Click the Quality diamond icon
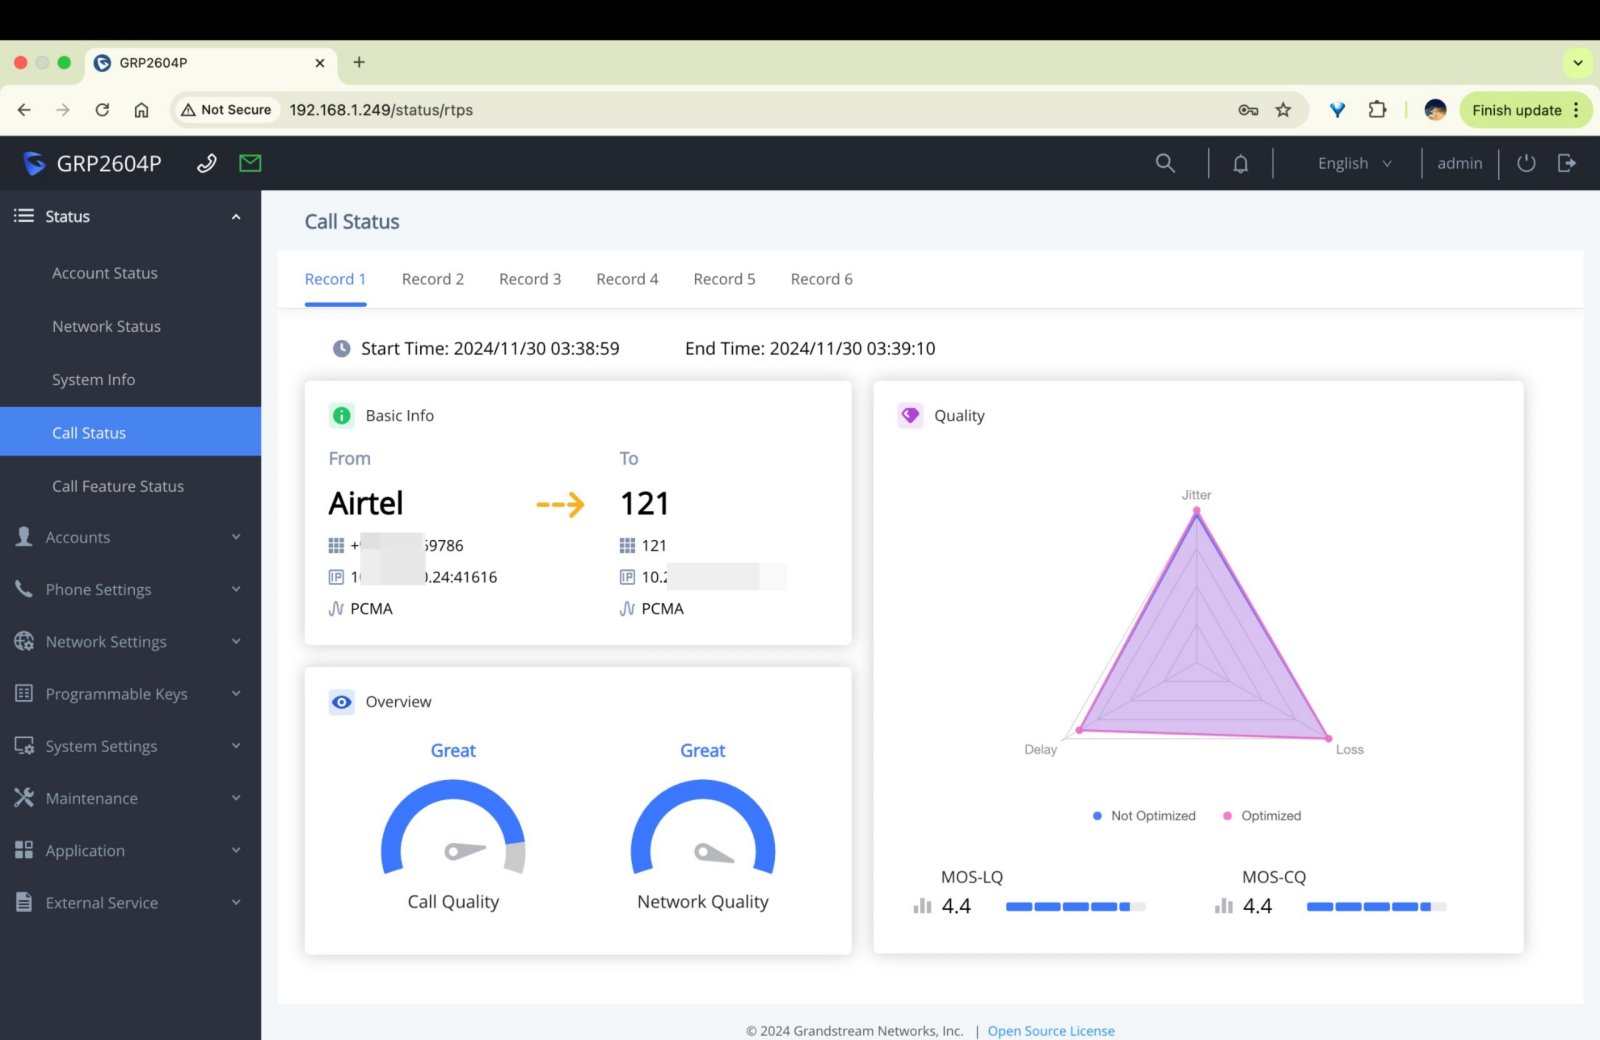Viewport: 1600px width, 1040px height. 910,415
